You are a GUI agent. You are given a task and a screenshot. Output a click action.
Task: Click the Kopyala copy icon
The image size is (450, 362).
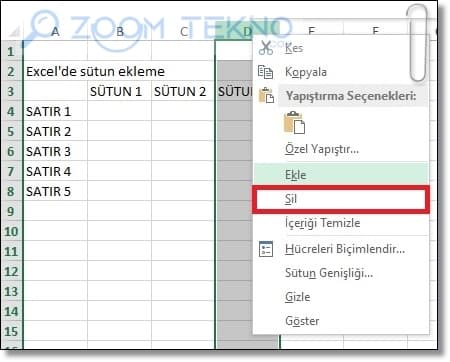click(266, 72)
